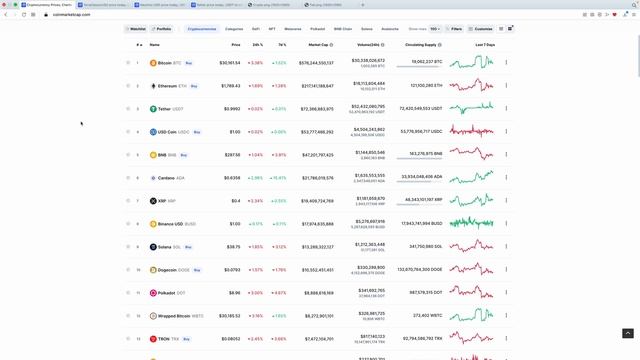Click the Binance USD coin icon
Viewport: 640px width, 360px height.
tap(153, 224)
